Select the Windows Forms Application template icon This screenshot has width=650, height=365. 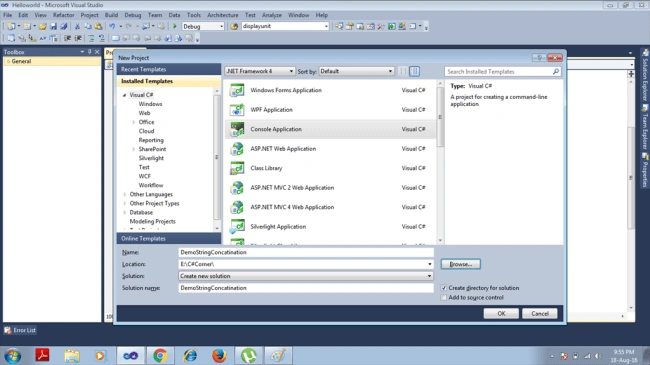pyautogui.click(x=237, y=90)
